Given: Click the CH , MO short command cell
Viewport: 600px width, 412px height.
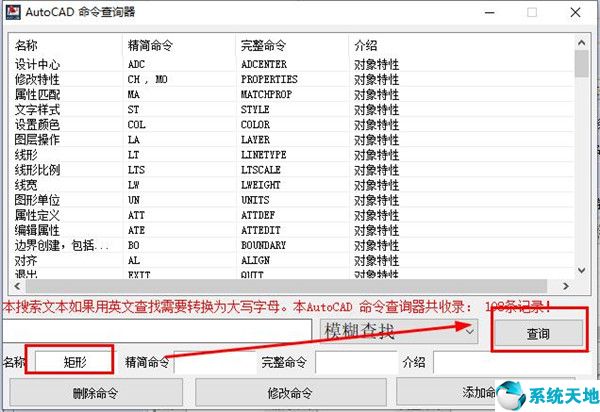Looking at the screenshot, I should (x=147, y=80).
